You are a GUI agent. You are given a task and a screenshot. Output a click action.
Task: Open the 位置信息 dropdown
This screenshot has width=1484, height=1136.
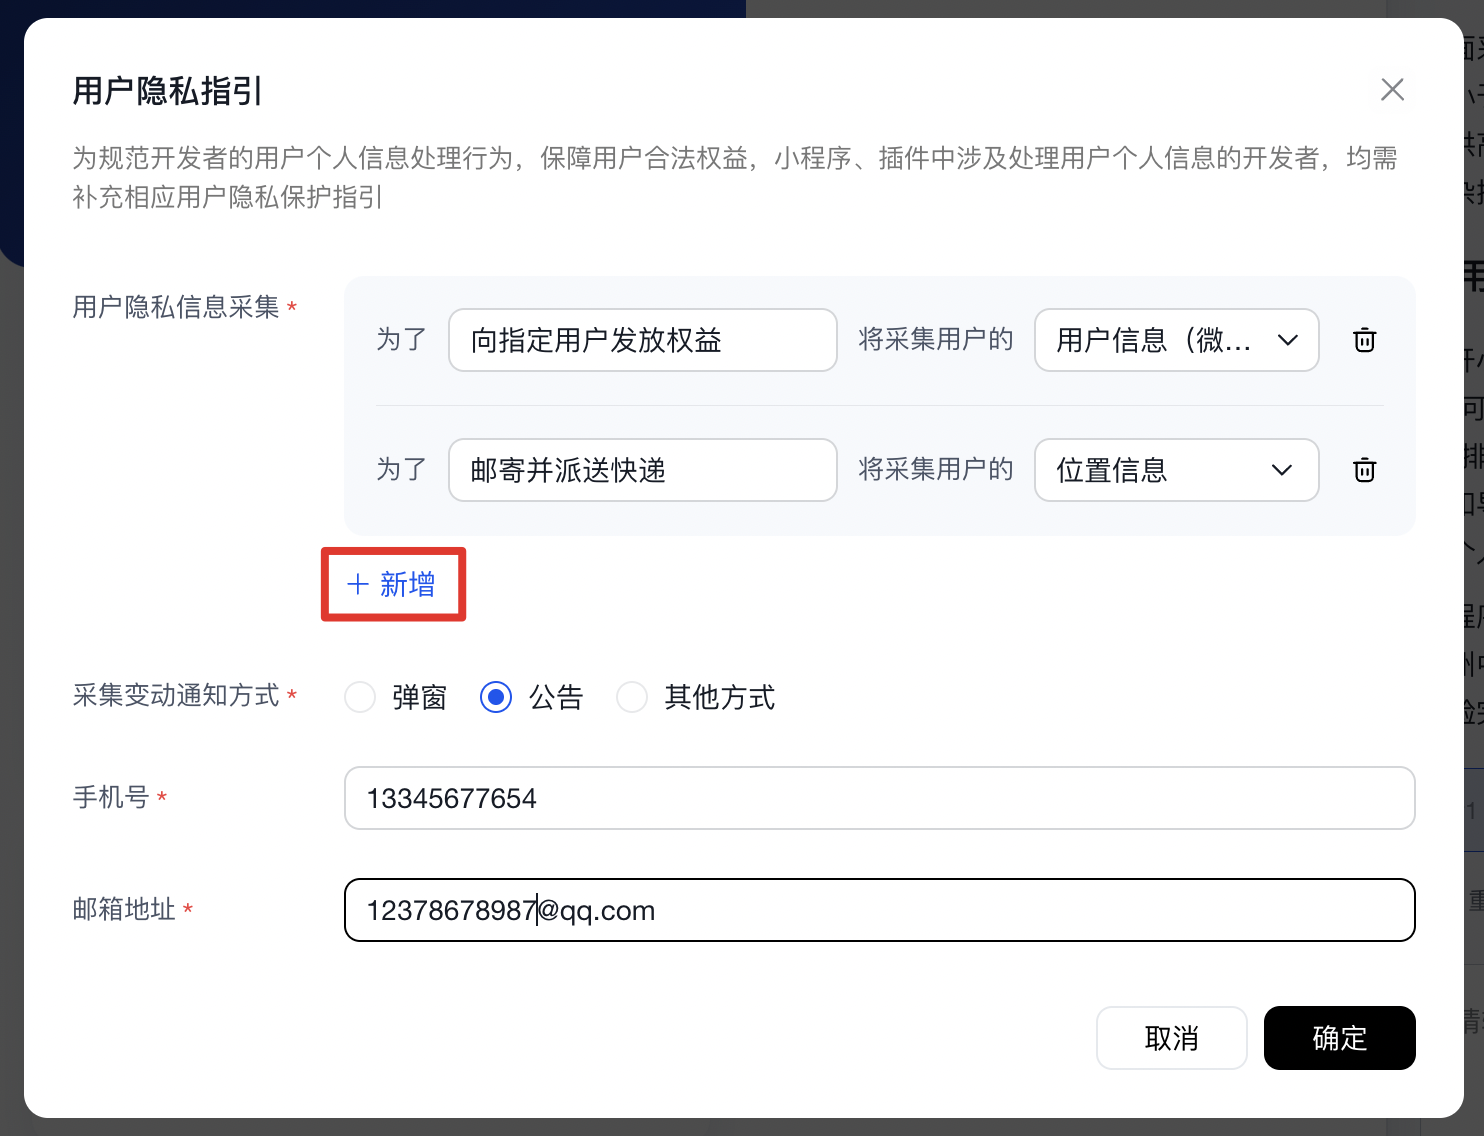1176,470
